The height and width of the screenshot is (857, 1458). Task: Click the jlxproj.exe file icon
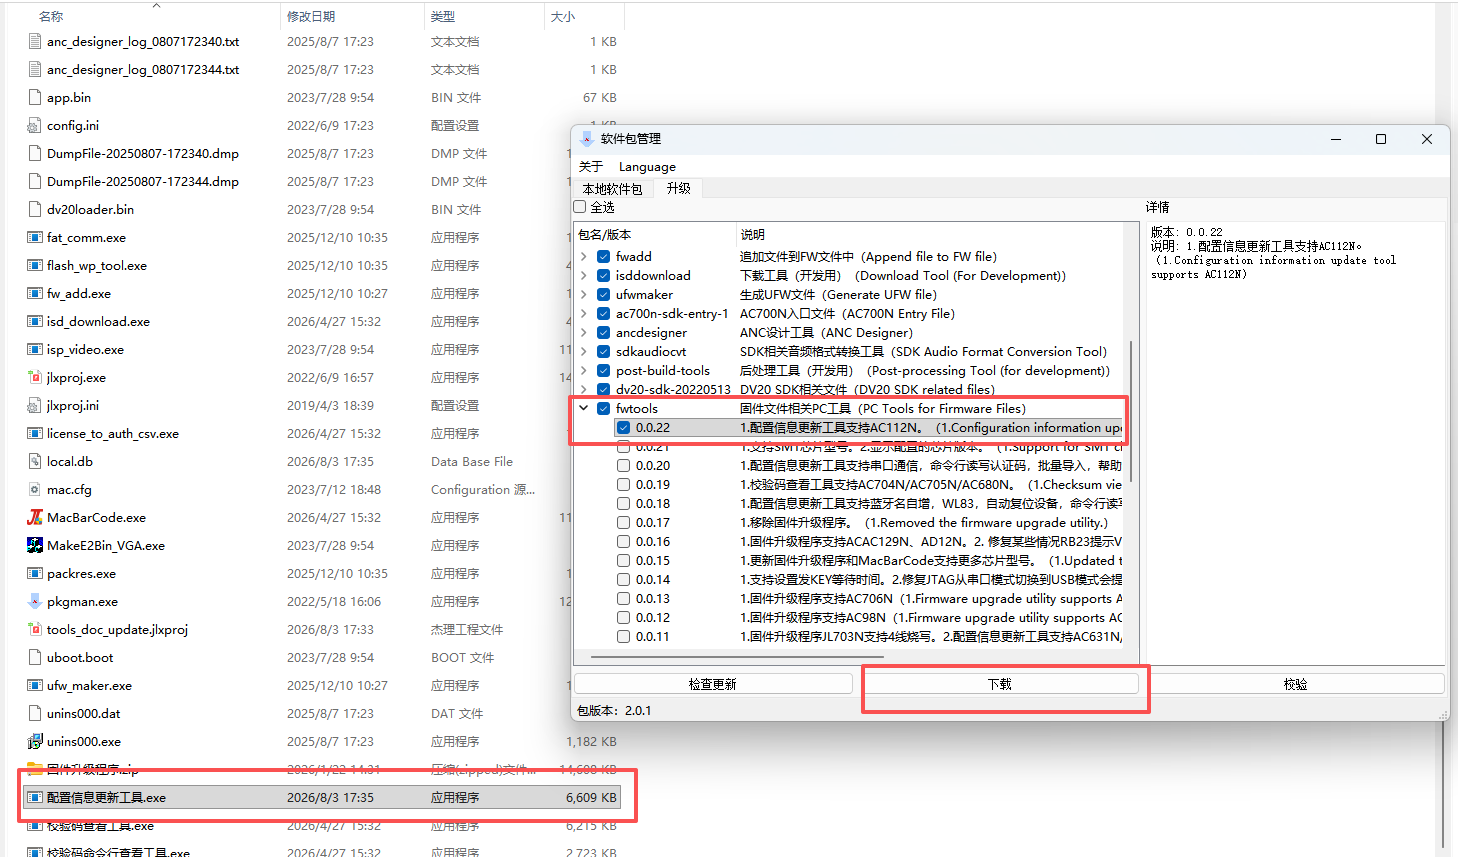[35, 377]
